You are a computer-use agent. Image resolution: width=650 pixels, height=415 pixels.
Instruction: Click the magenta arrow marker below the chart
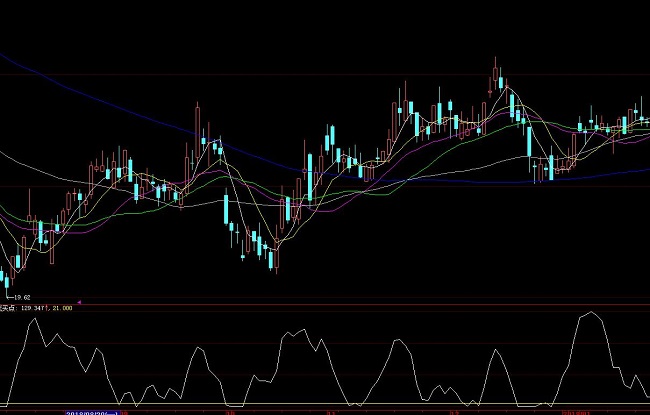click(x=79, y=301)
